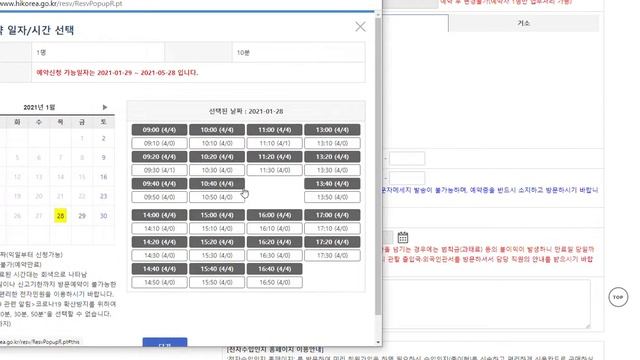Select calendar date 29

pyautogui.click(x=82, y=216)
